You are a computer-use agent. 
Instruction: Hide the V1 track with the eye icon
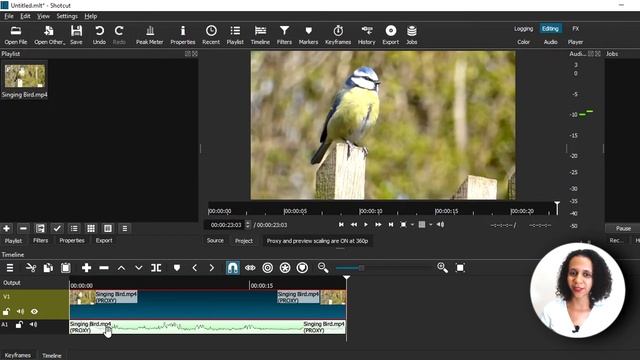[x=34, y=311]
